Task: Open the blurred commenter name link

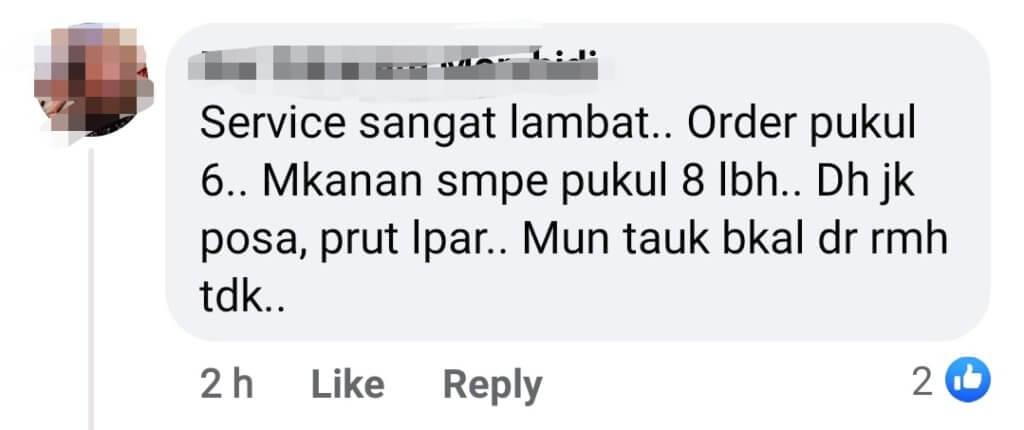Action: pyautogui.click(x=393, y=66)
